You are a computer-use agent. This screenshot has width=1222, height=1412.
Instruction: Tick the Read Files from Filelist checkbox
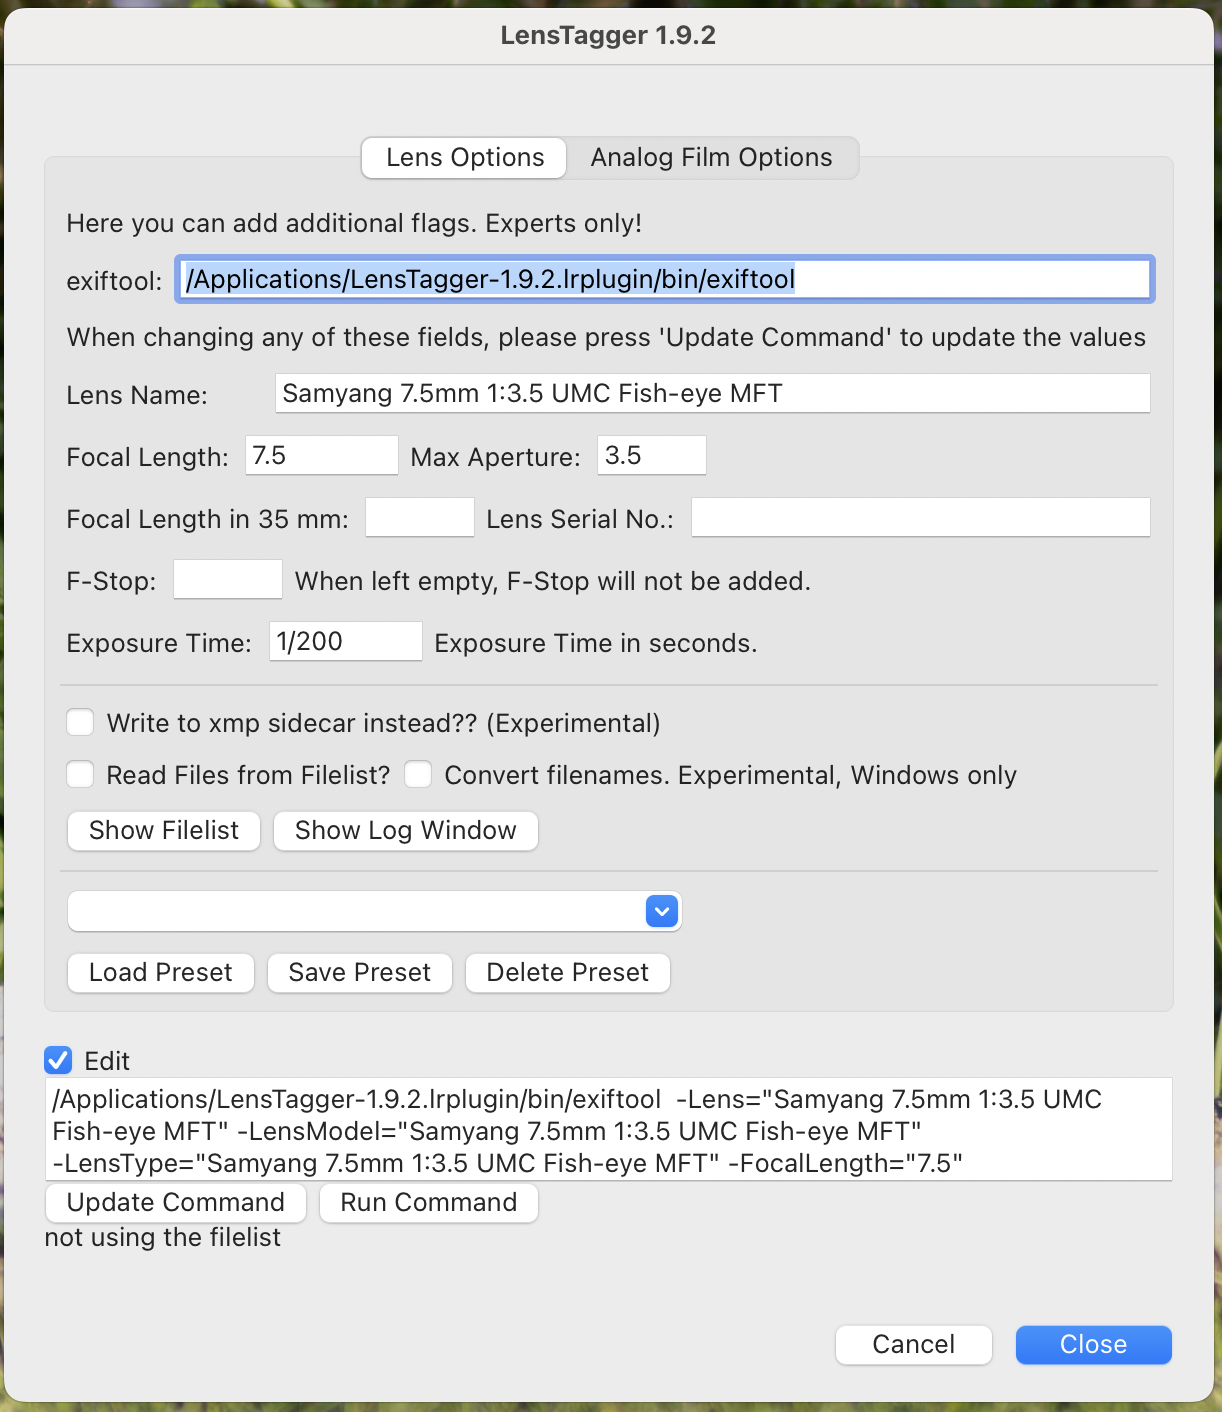[x=80, y=775]
